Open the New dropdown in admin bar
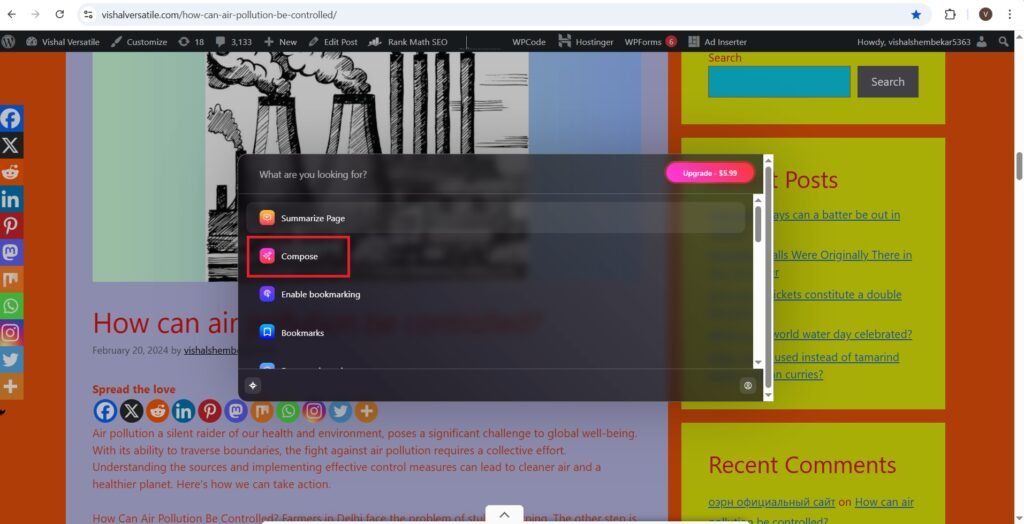Screen dimensions: 1024x524 point(281,42)
